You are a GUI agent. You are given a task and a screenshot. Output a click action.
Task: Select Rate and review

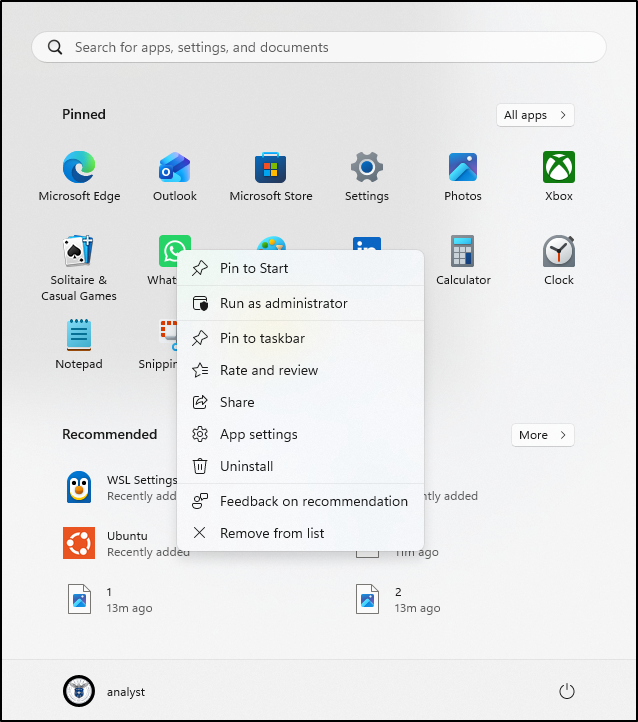(300, 370)
